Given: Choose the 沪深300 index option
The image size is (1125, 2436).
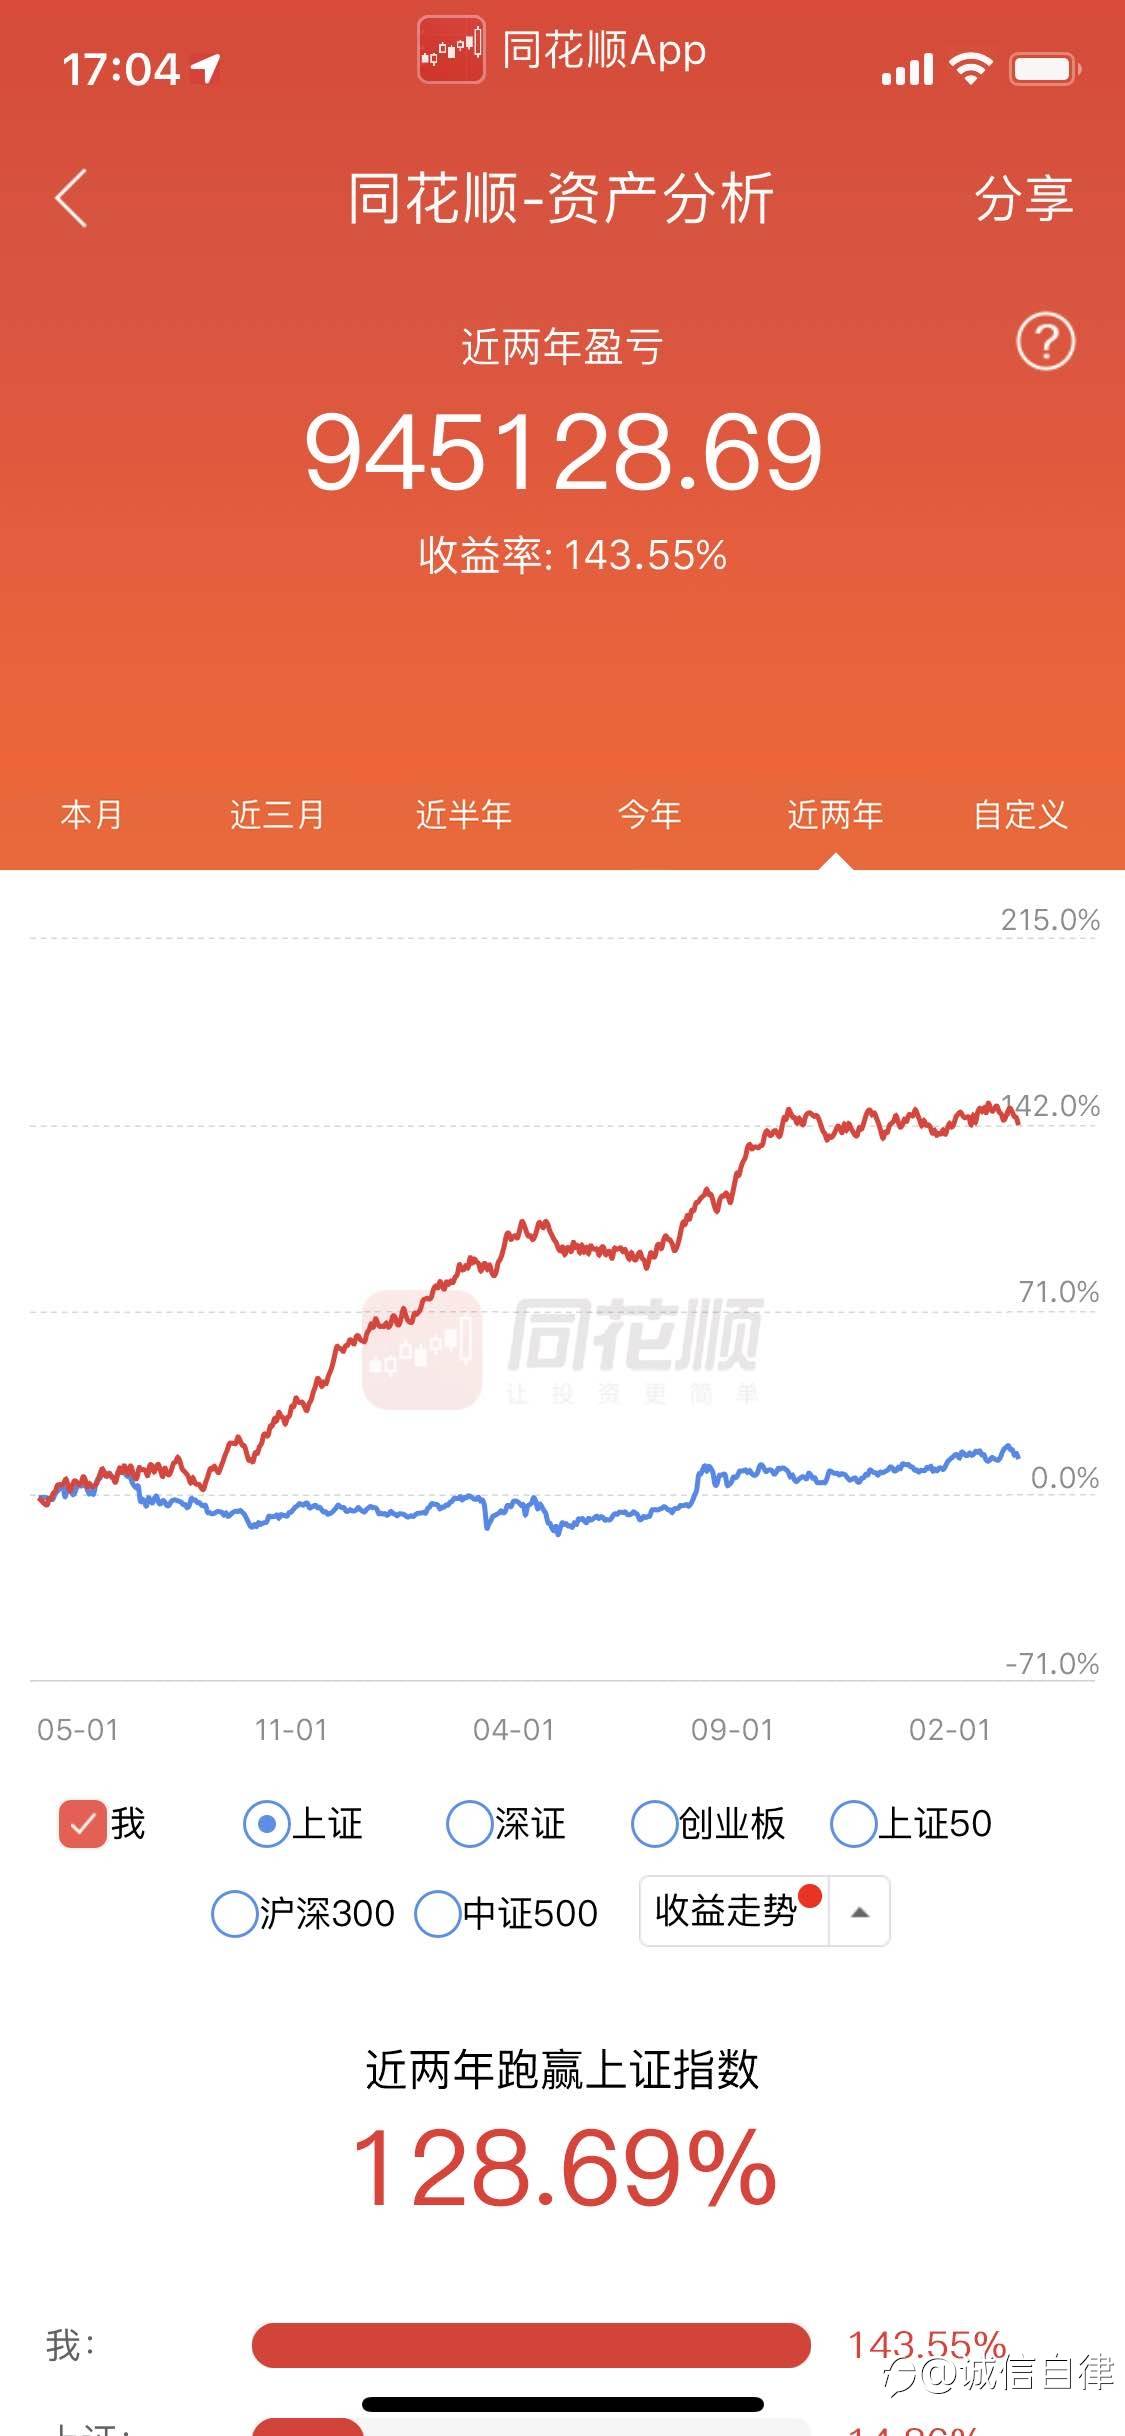Looking at the screenshot, I should 234,1913.
